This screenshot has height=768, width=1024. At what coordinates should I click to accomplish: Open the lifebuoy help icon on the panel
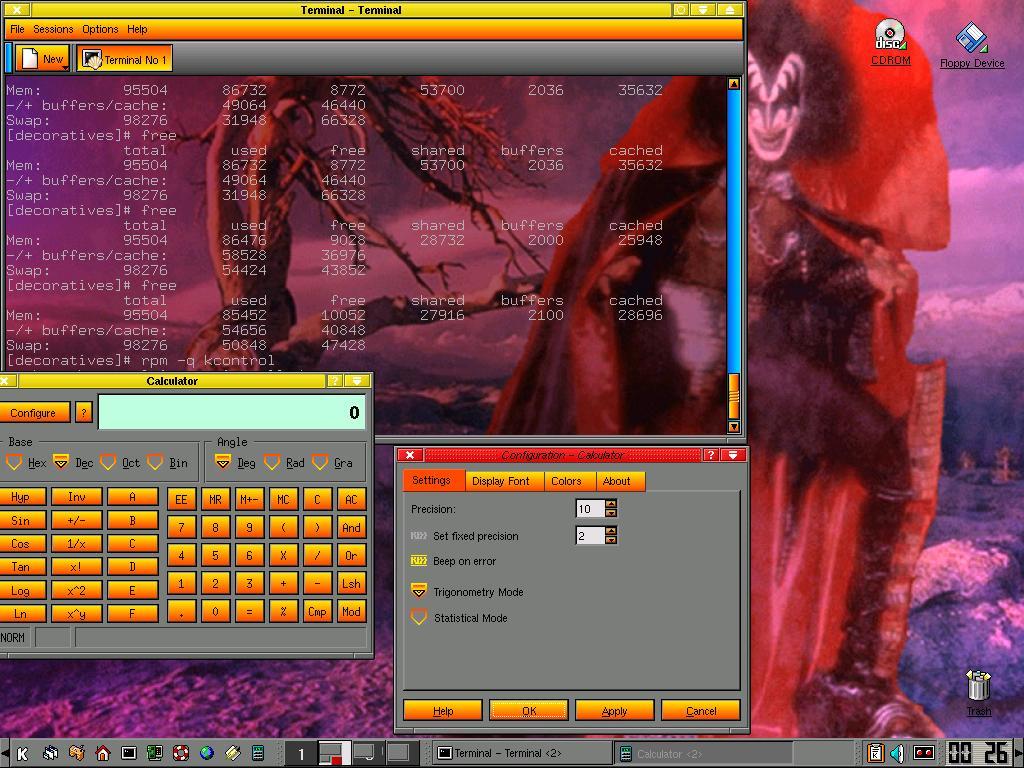click(x=181, y=754)
